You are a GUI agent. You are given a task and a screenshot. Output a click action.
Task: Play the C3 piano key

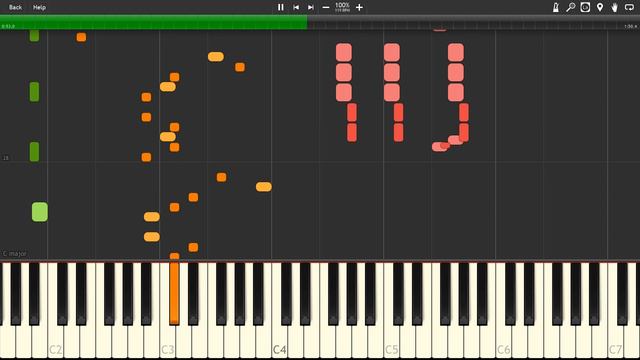tap(167, 342)
